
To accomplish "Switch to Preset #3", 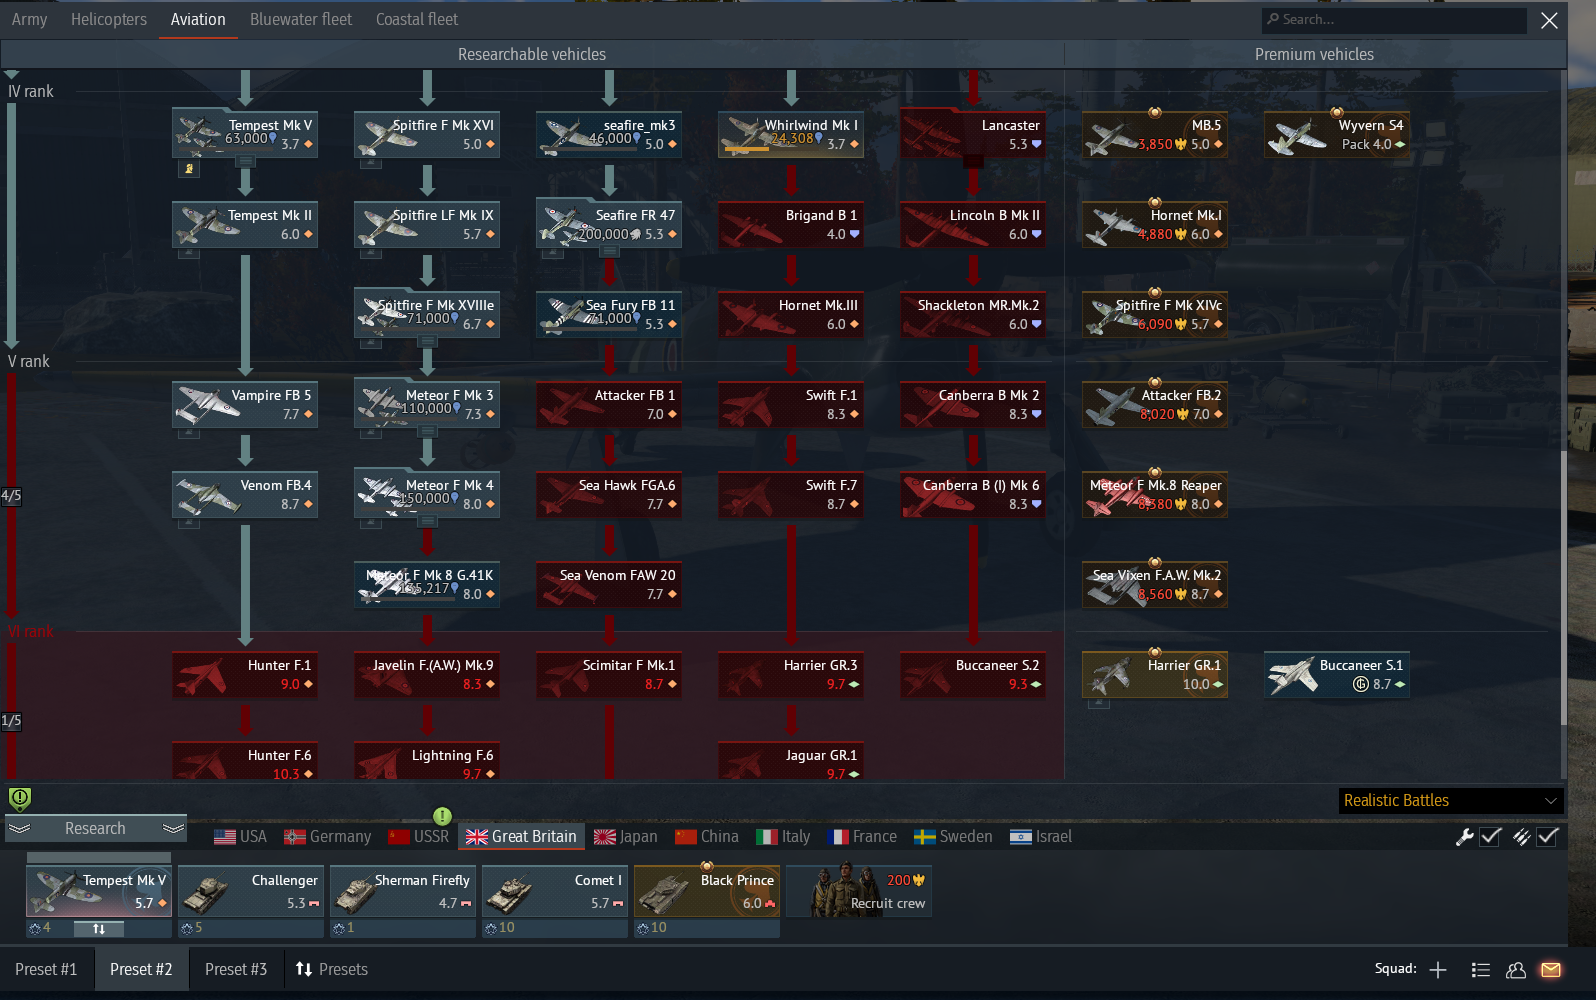I will (x=236, y=970).
